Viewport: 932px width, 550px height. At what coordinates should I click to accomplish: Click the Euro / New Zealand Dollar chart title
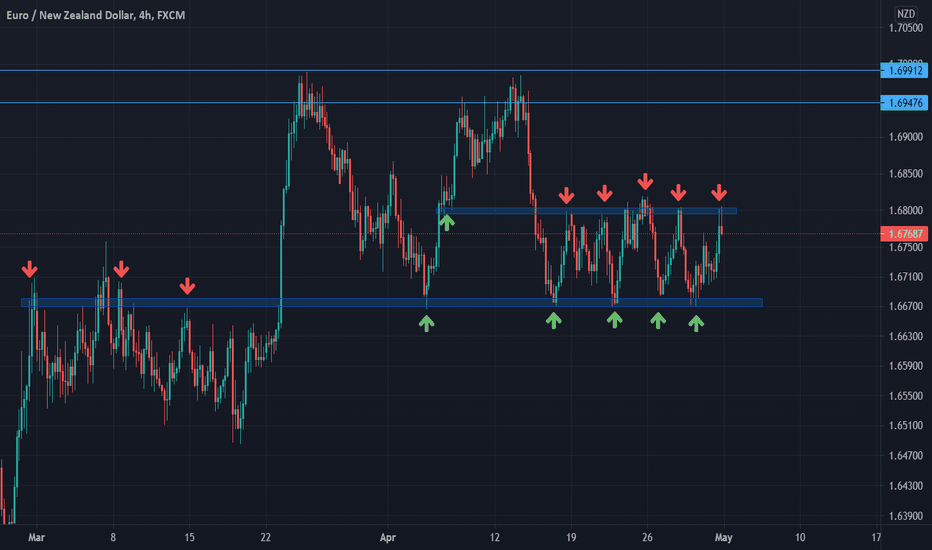tap(96, 15)
